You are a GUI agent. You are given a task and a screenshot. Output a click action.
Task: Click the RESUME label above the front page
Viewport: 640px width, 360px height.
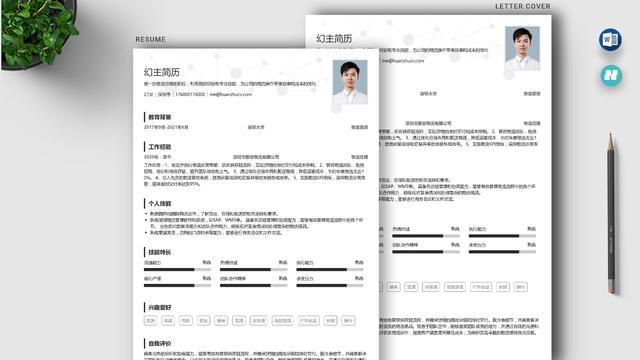pyautogui.click(x=151, y=40)
